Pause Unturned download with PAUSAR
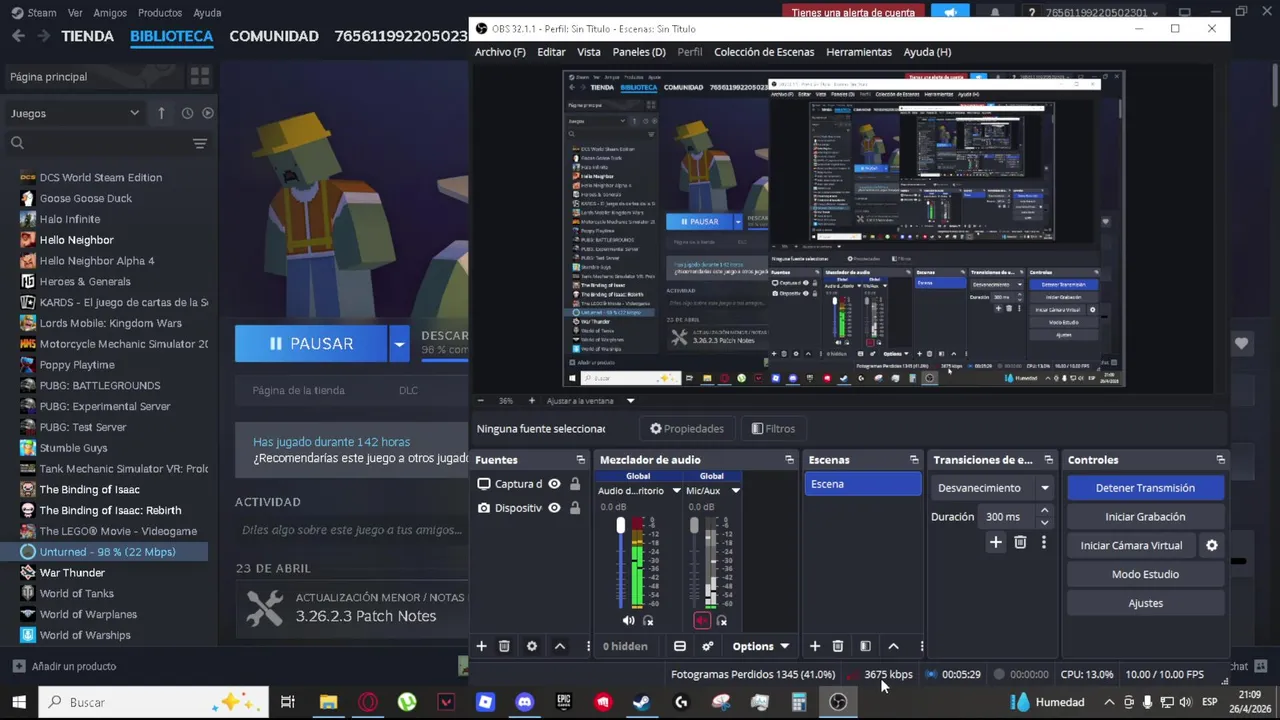1280x720 pixels. coord(311,344)
